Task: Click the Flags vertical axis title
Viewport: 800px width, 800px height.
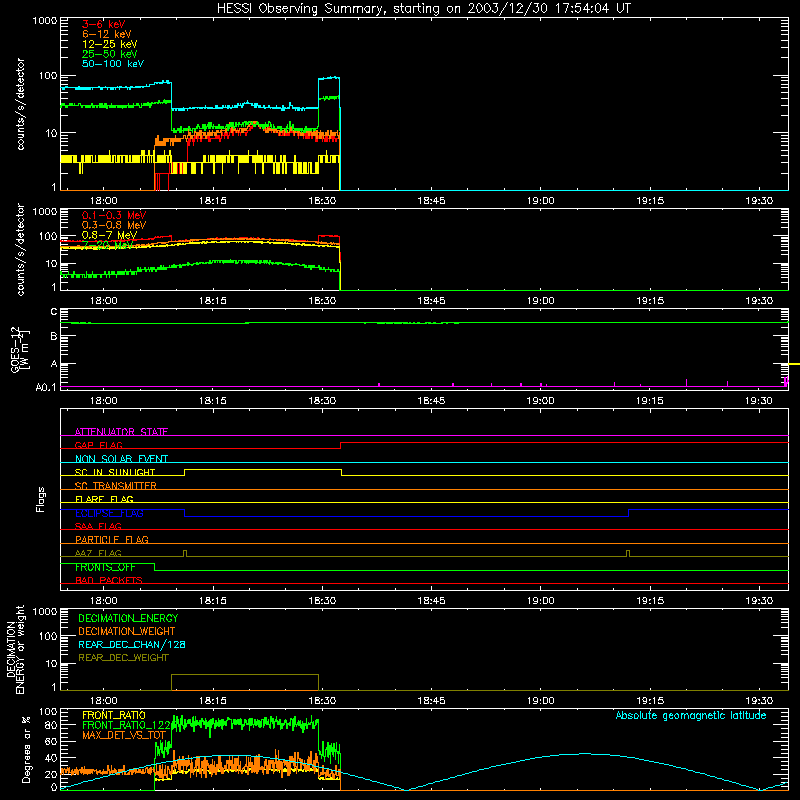Action: click(x=41, y=499)
